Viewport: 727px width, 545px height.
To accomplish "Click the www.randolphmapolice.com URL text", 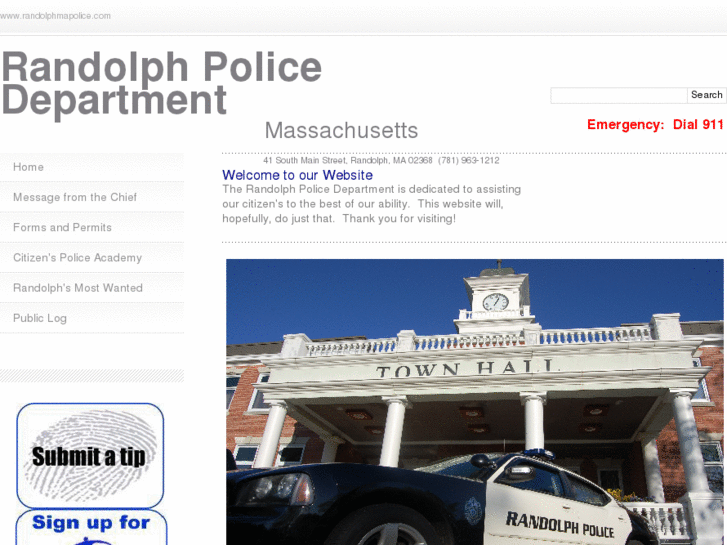I will click(x=55, y=16).
